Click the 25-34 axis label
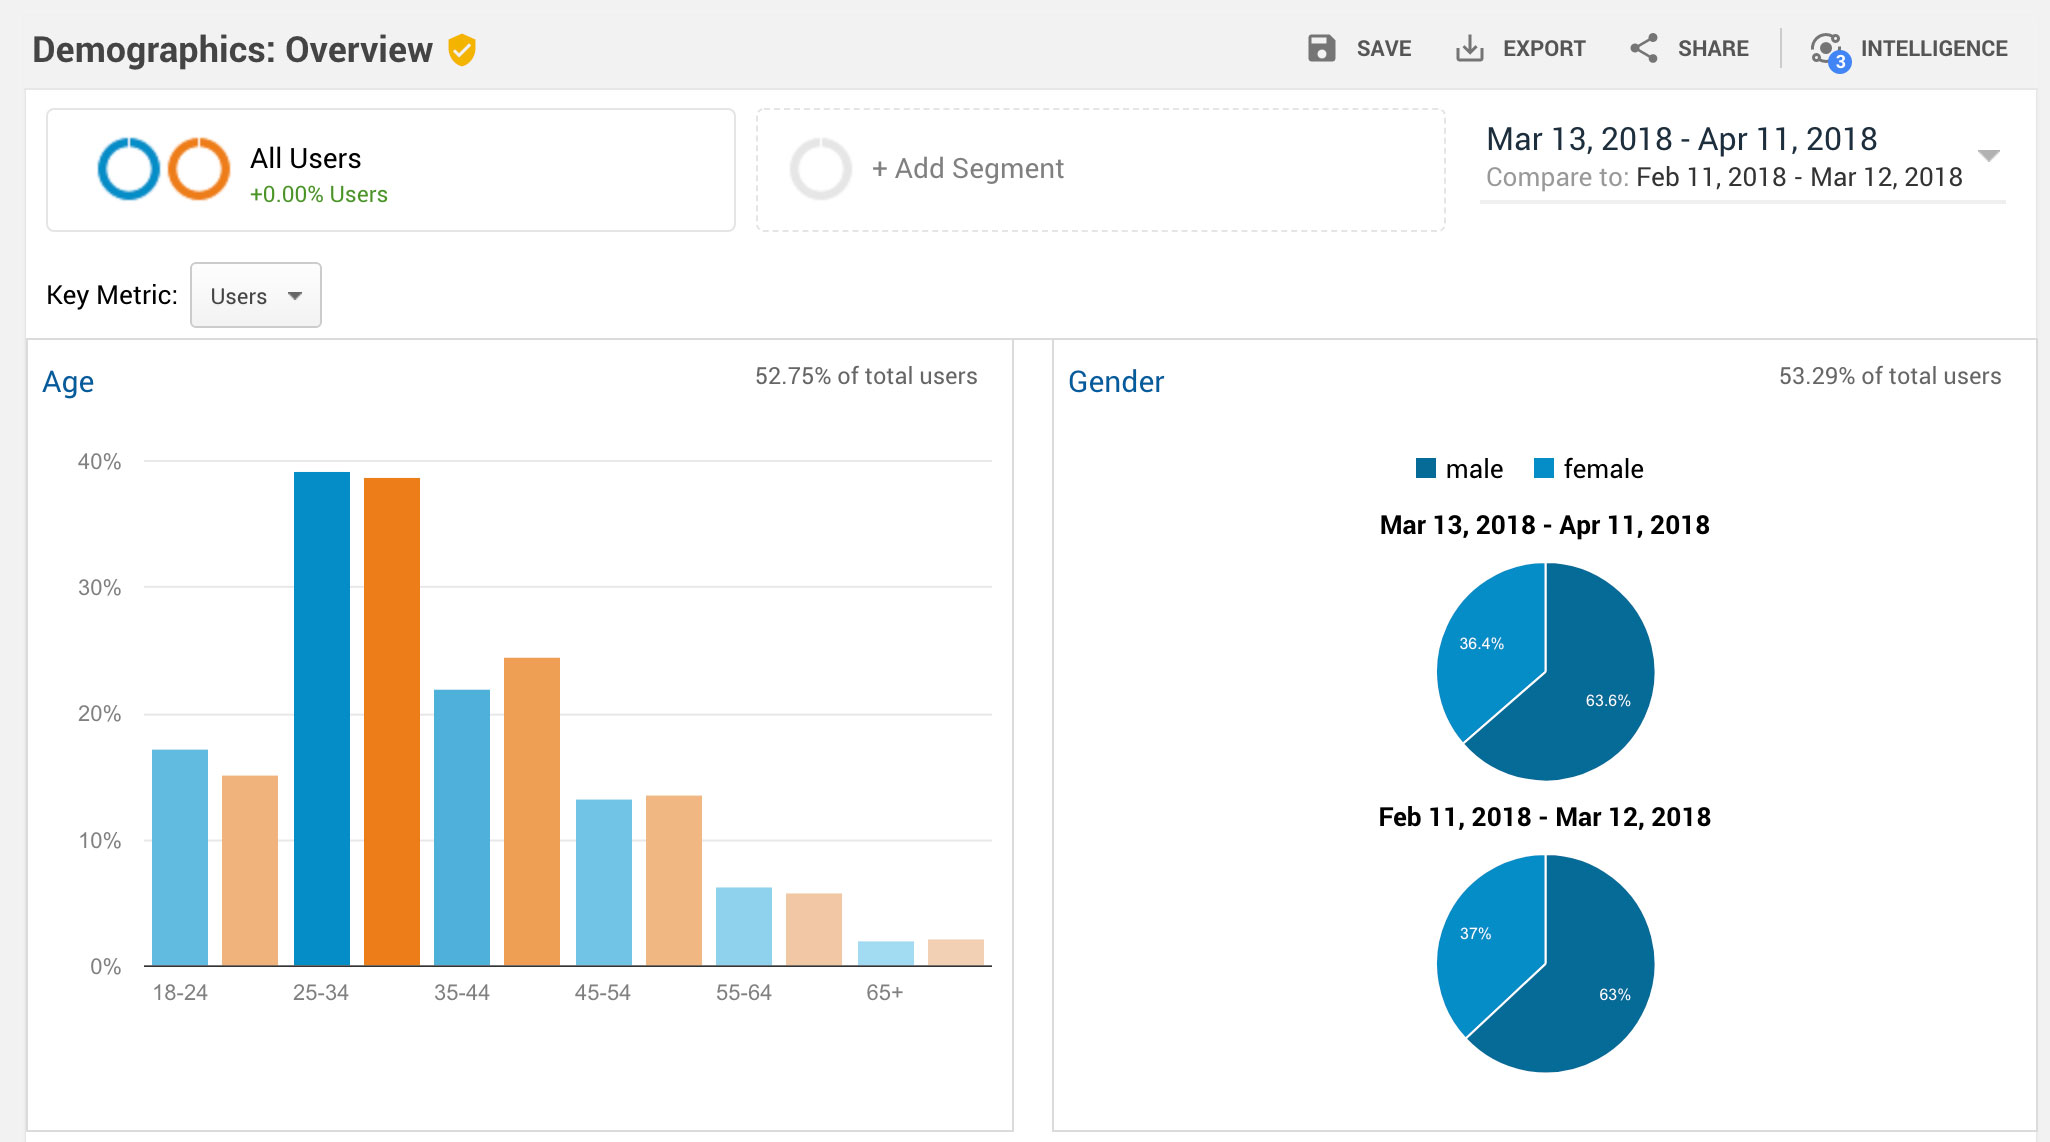 pos(321,993)
